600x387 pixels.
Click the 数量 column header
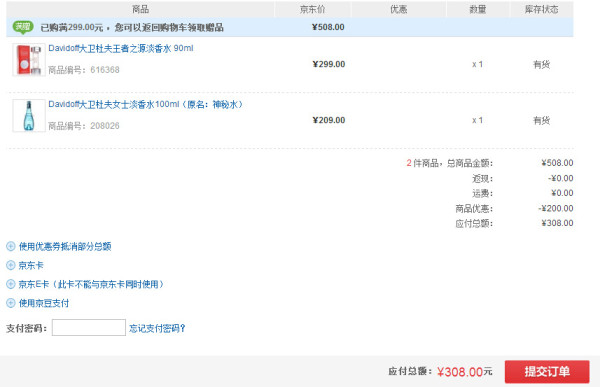tap(478, 9)
